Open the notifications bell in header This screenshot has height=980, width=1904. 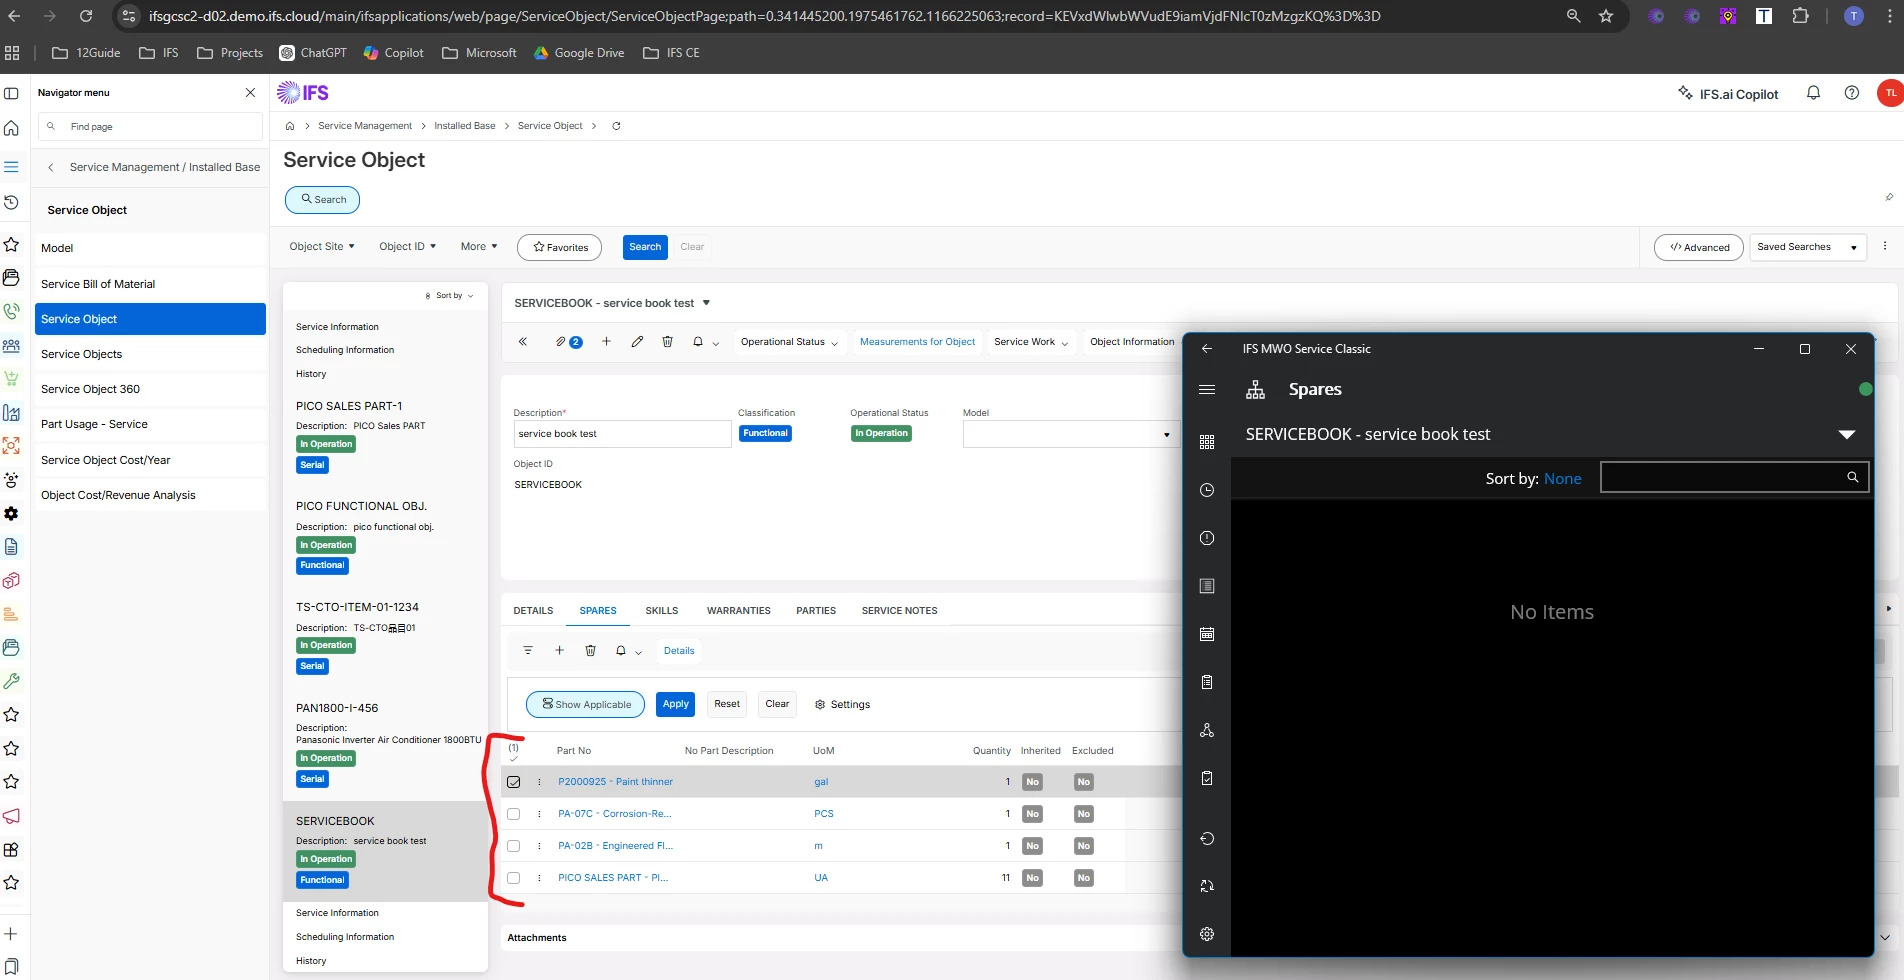coord(1813,93)
